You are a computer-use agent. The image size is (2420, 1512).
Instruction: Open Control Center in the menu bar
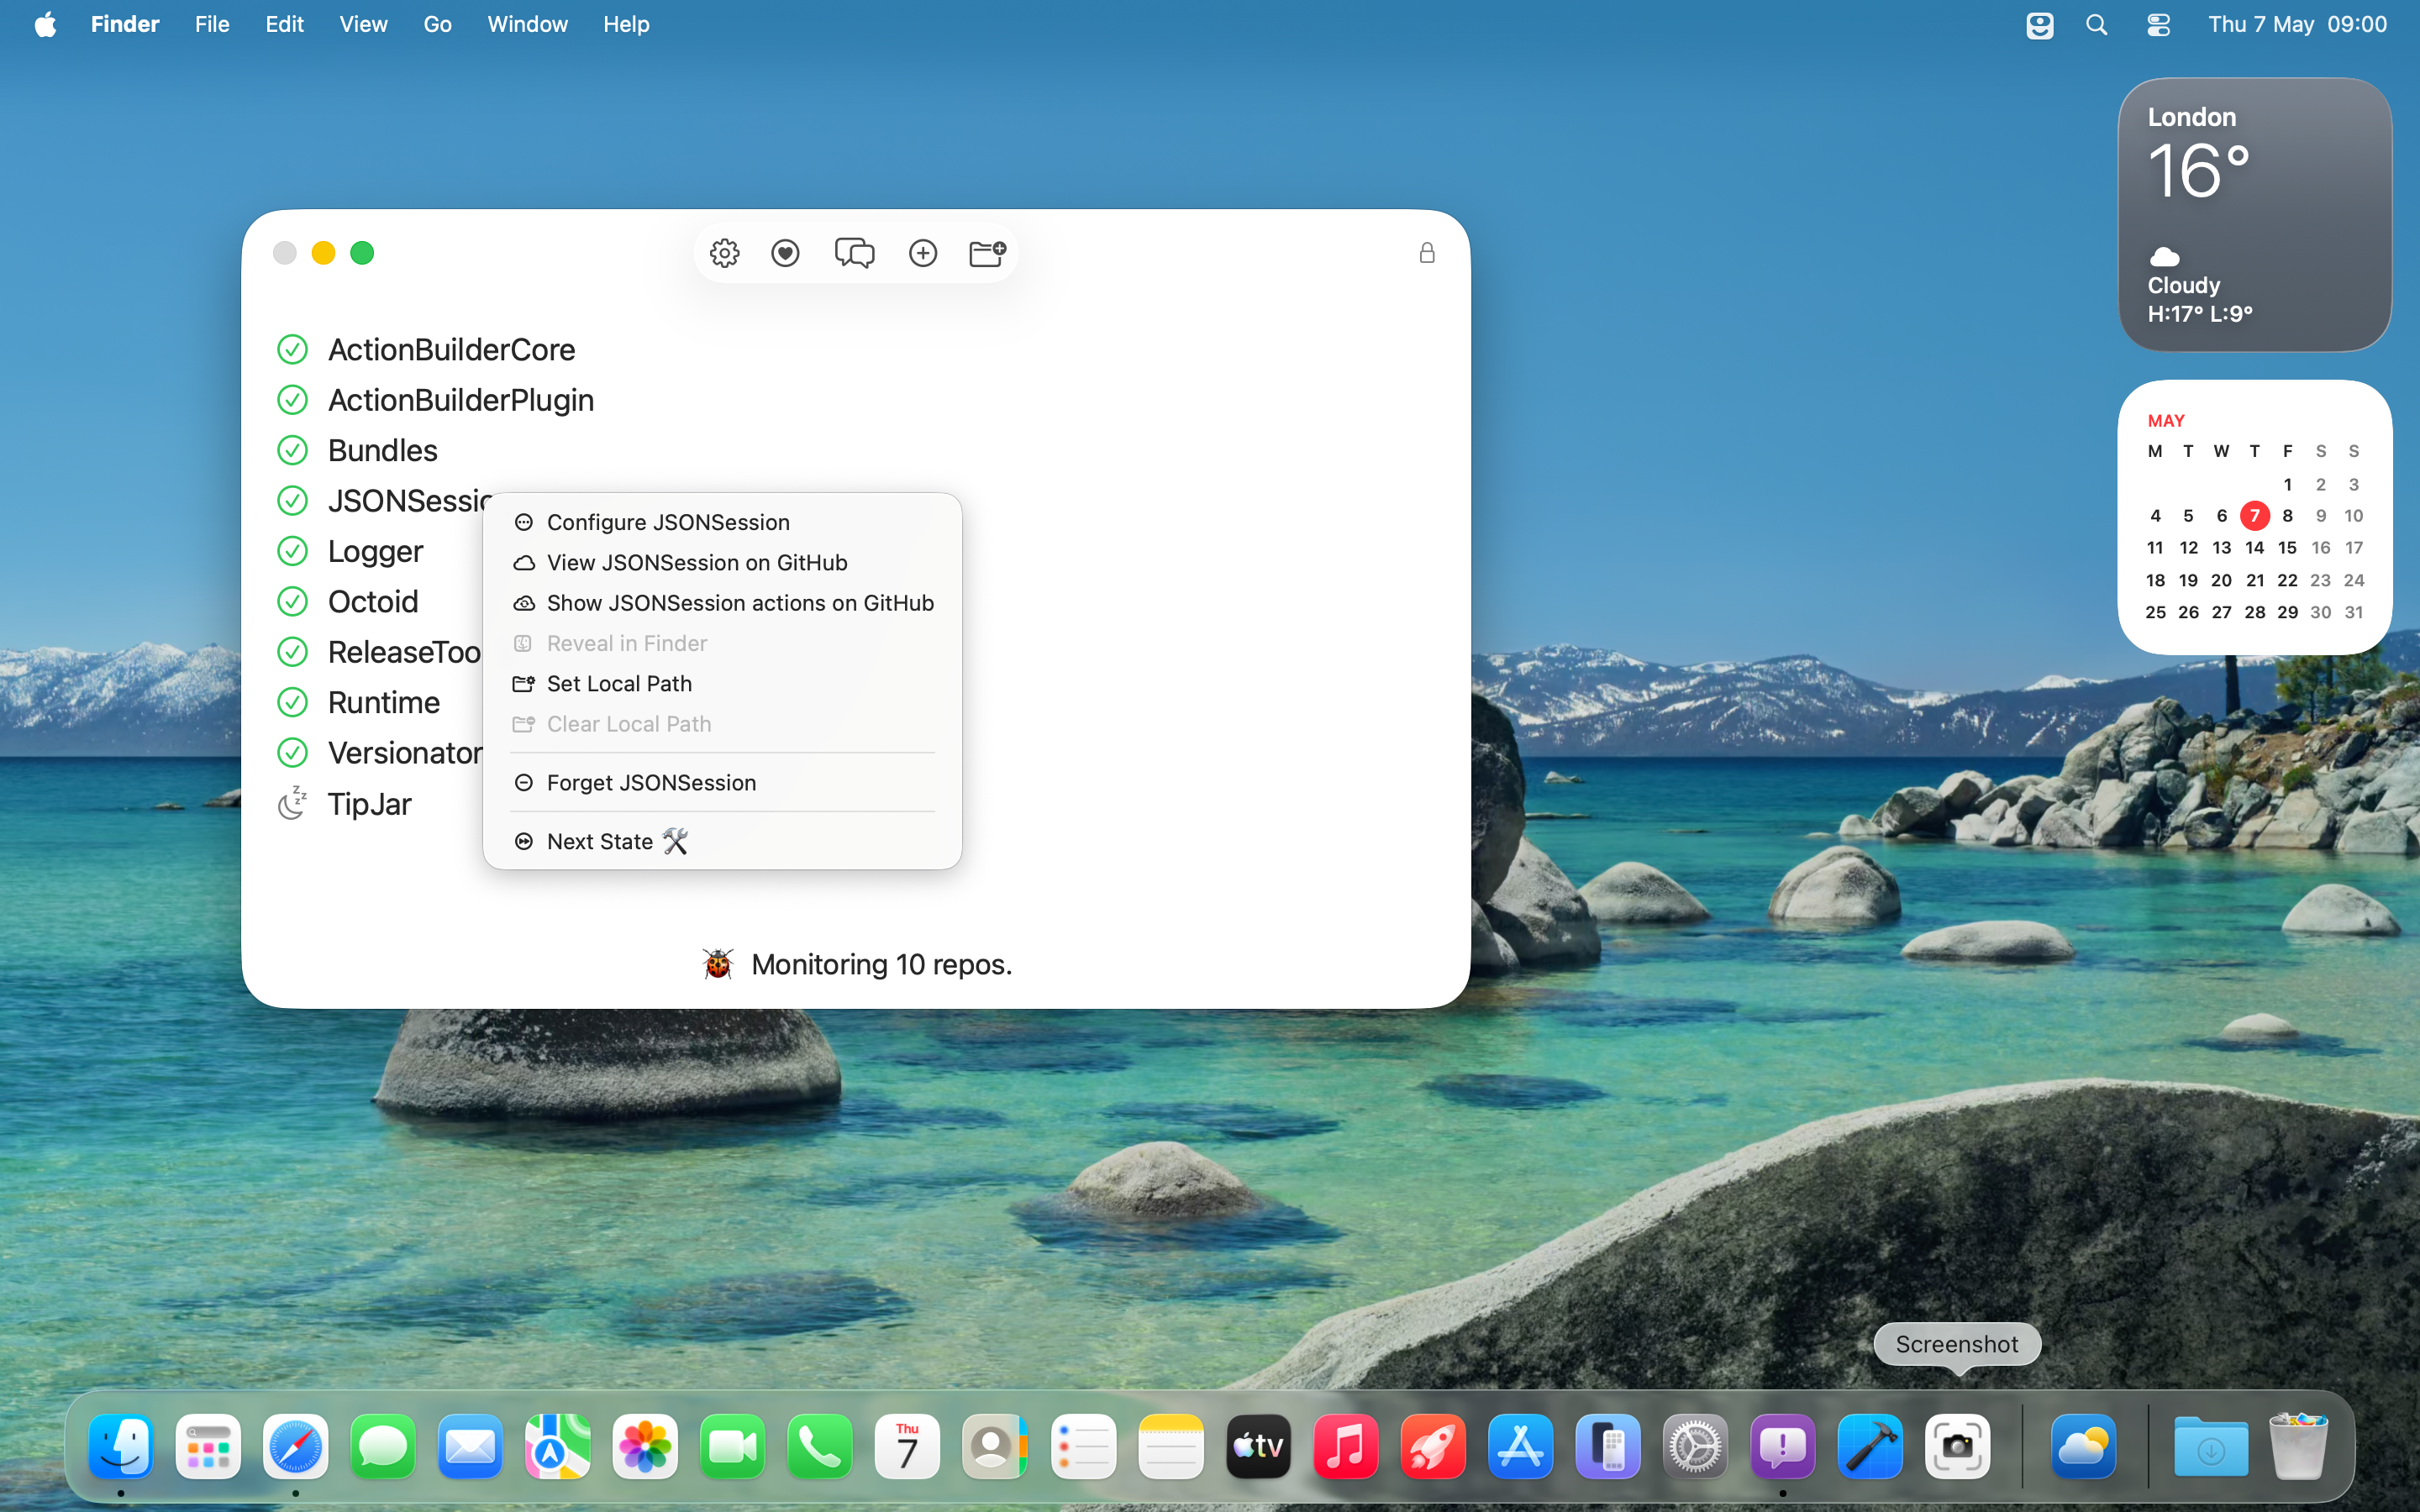[x=2158, y=24]
